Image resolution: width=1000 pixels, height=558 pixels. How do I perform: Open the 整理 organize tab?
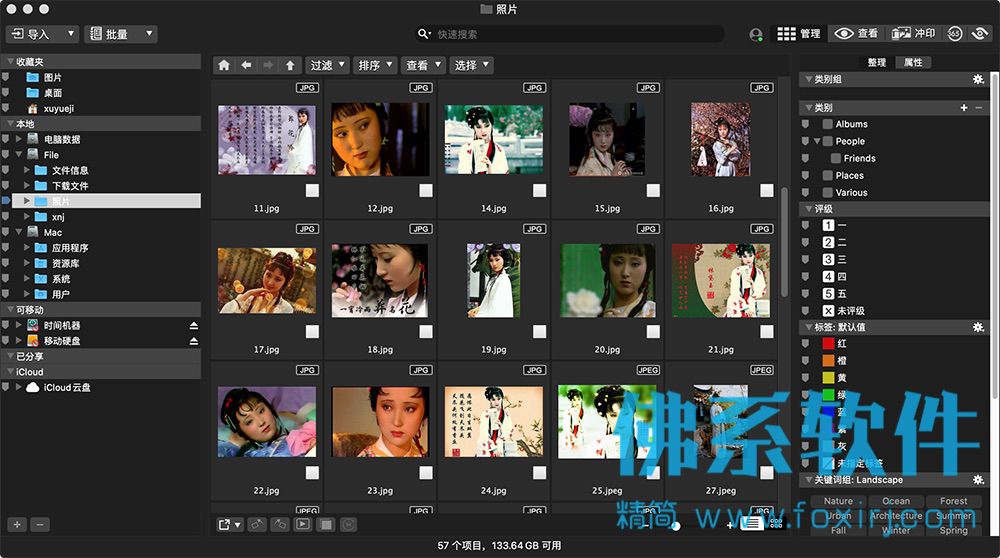(x=876, y=62)
